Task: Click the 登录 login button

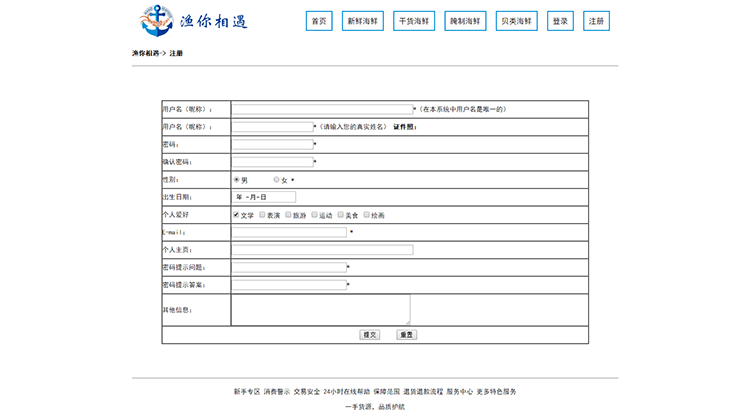Action: [x=560, y=21]
